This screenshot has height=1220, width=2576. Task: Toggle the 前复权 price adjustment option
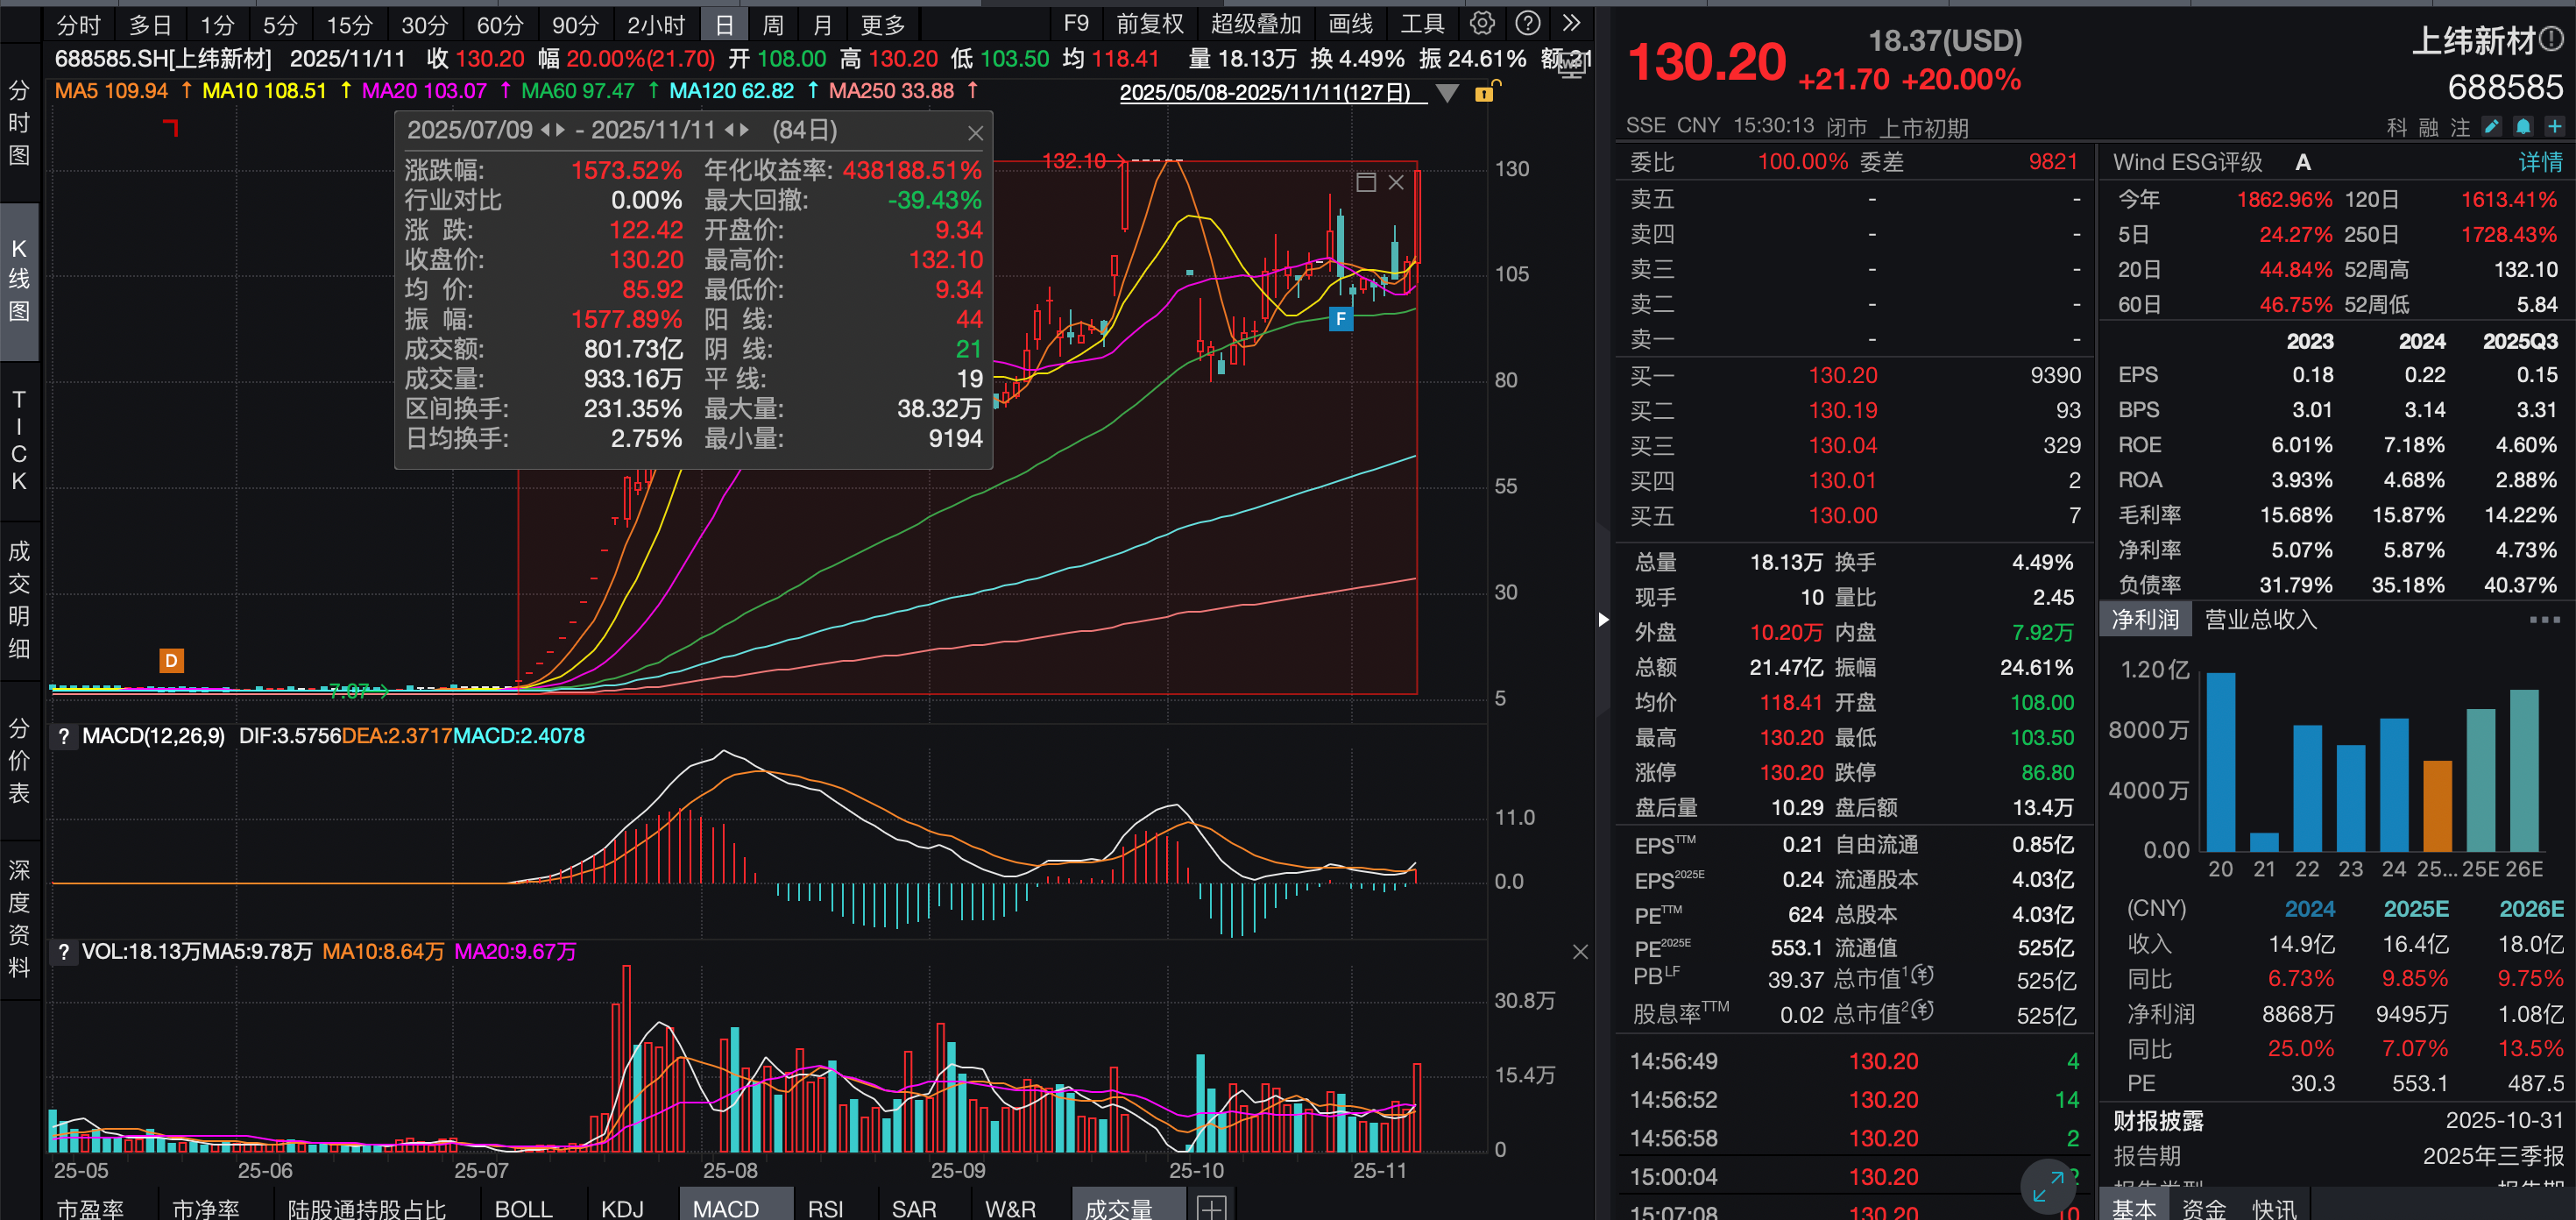tap(1149, 24)
